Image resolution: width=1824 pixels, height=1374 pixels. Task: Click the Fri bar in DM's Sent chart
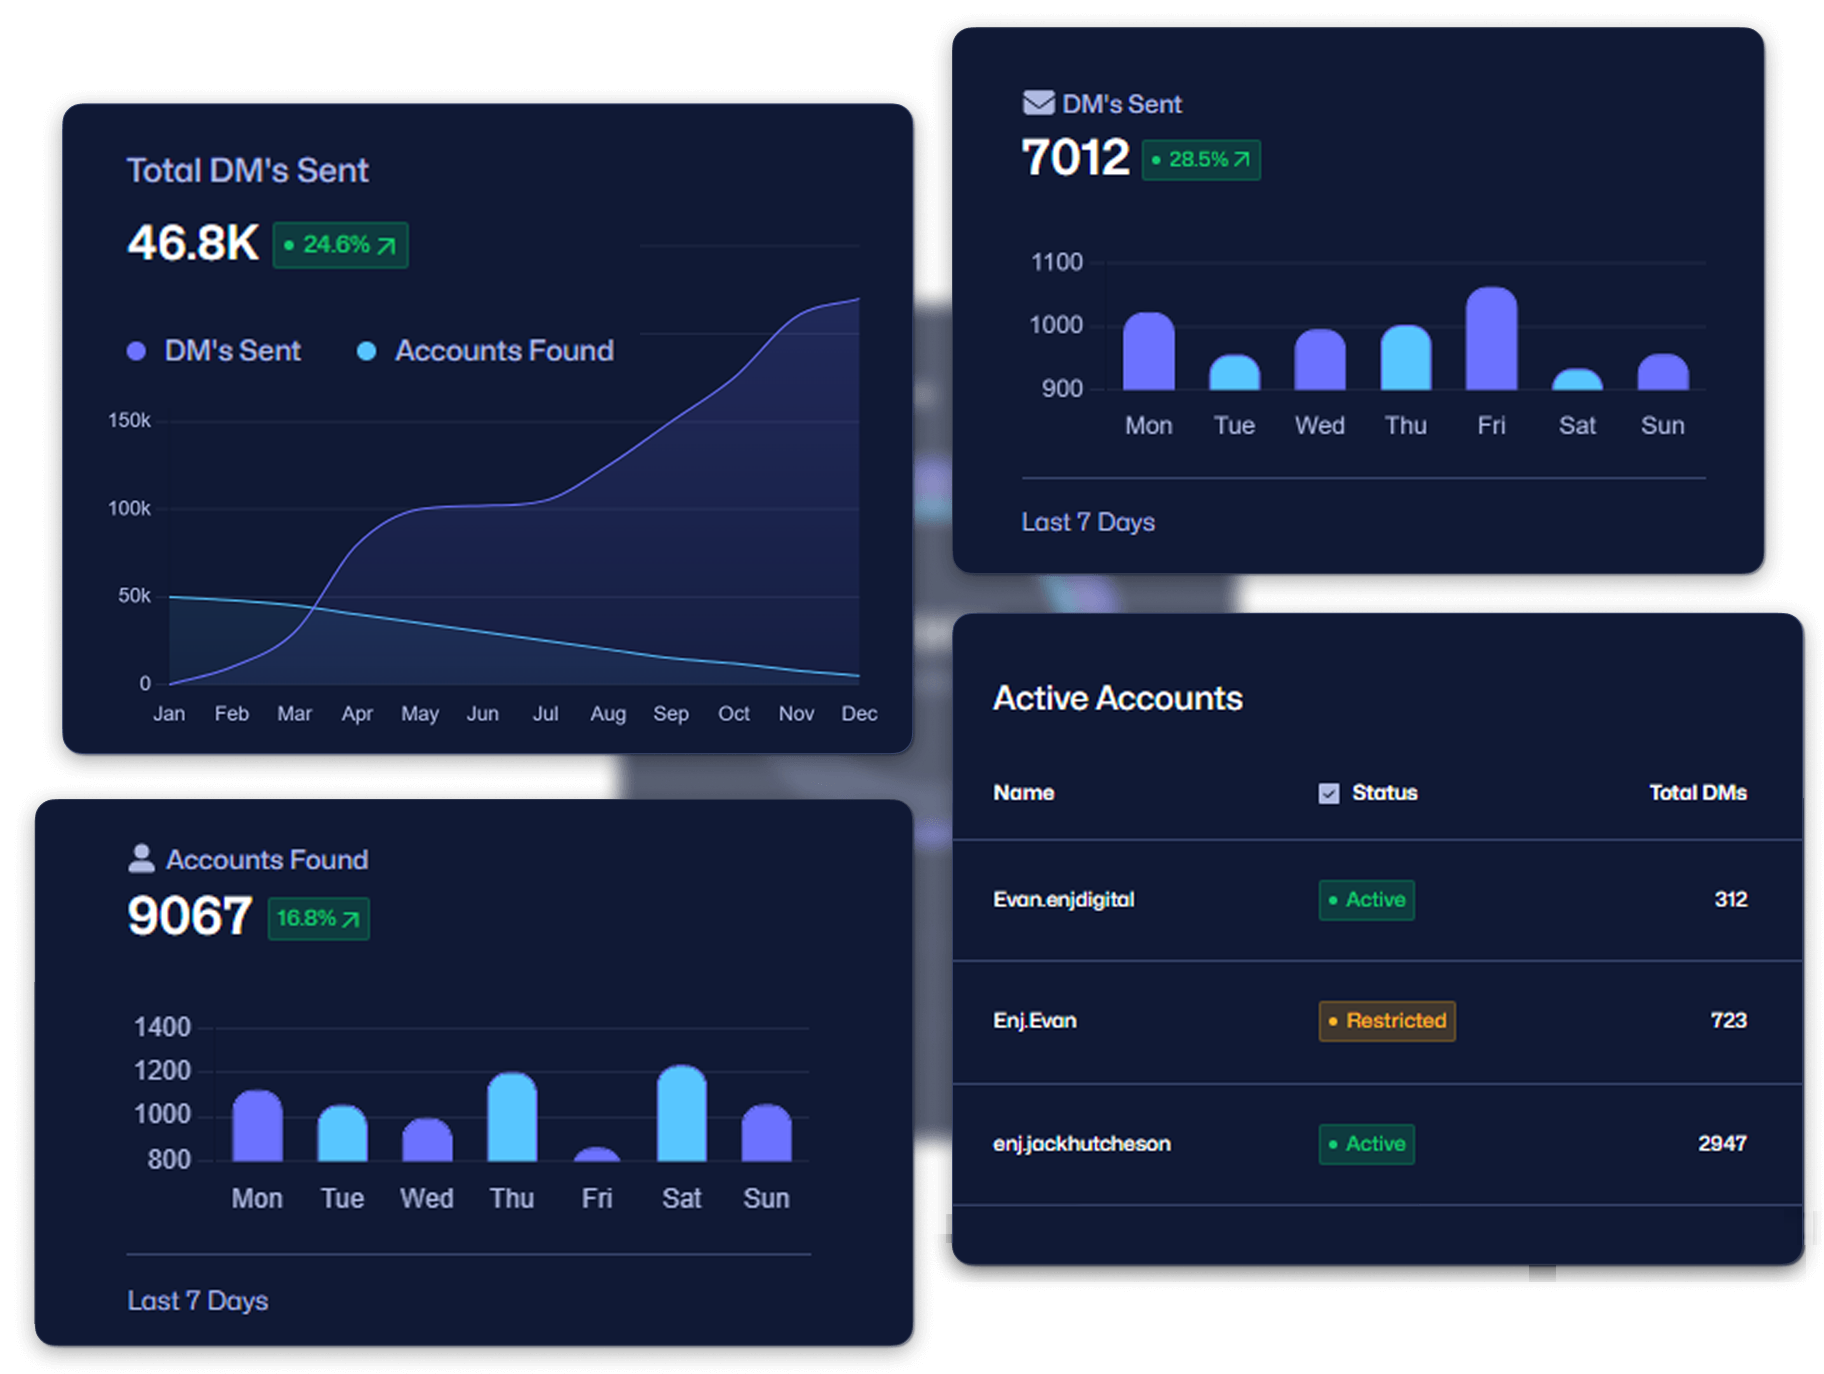1491,339
